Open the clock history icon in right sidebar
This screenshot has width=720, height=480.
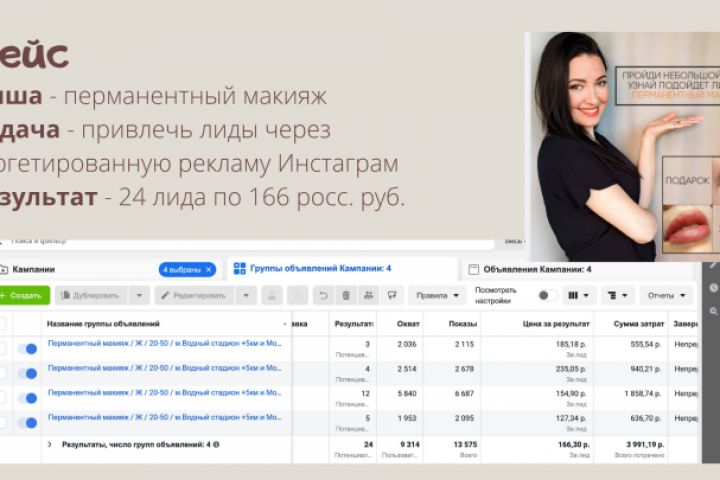(713, 288)
